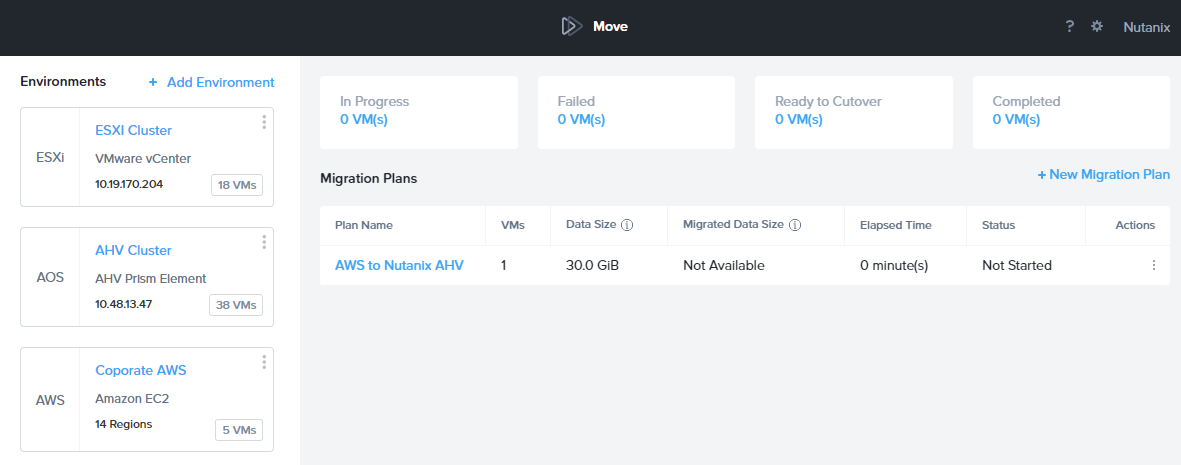The width and height of the screenshot is (1181, 465).
Task: Click the 38 VMs badge
Action: point(236,305)
